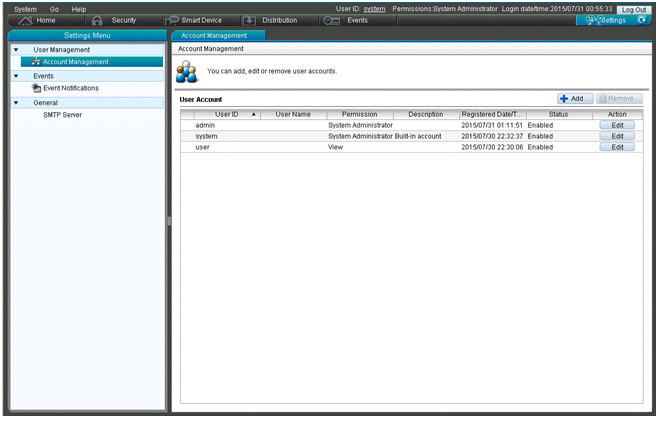The image size is (660, 421).
Task: Collapse the General settings group
Action: 16,102
